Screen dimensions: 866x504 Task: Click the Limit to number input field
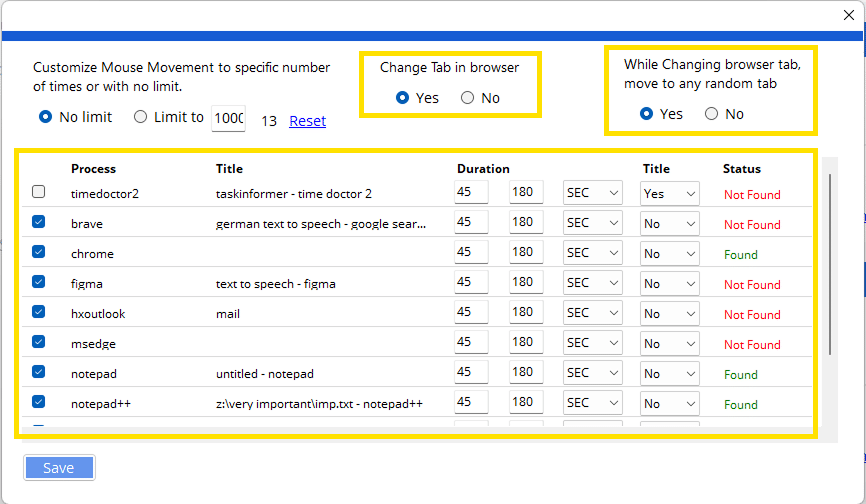228,118
